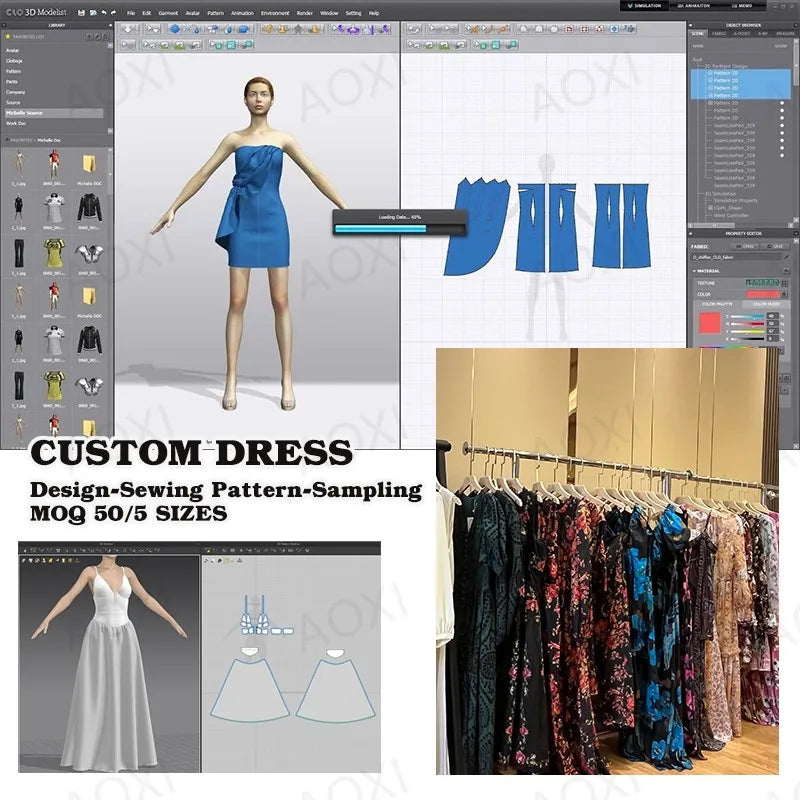
Task: Click the black K color slider
Action: click(746, 338)
